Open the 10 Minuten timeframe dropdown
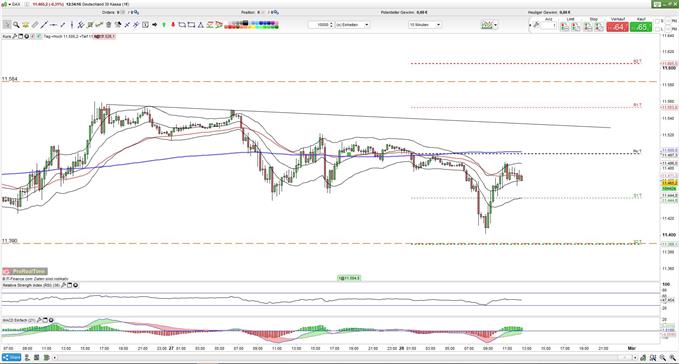Image resolution: width=679 pixels, height=364 pixels. coord(425,25)
